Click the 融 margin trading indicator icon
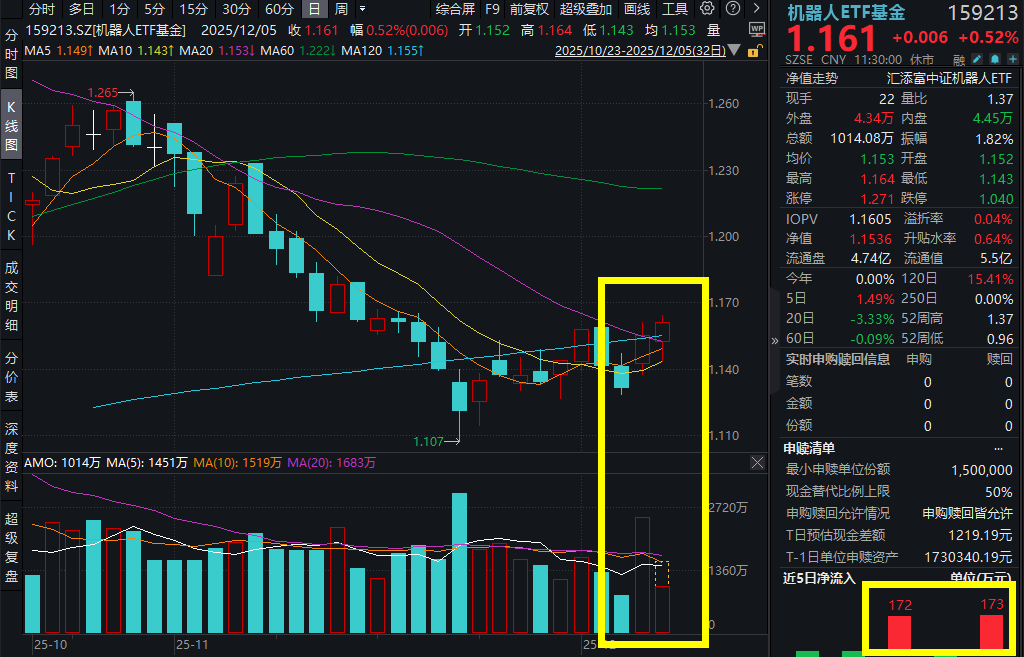Image resolution: width=1024 pixels, height=657 pixels. pyautogui.click(x=959, y=60)
